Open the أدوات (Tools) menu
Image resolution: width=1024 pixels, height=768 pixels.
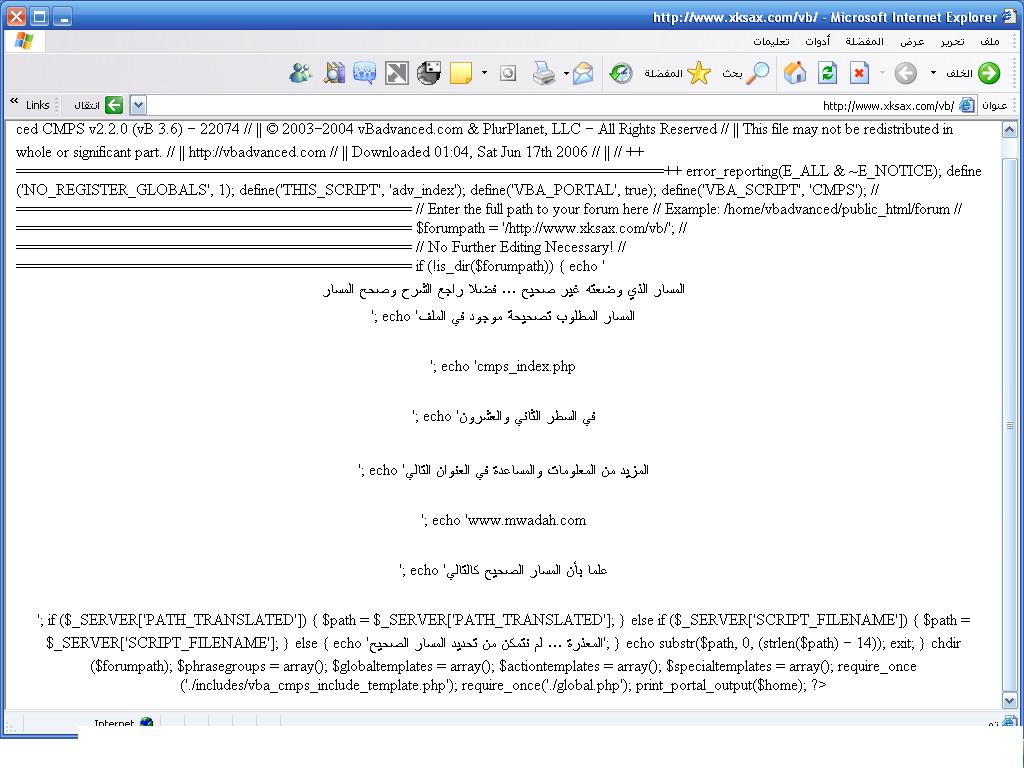817,41
